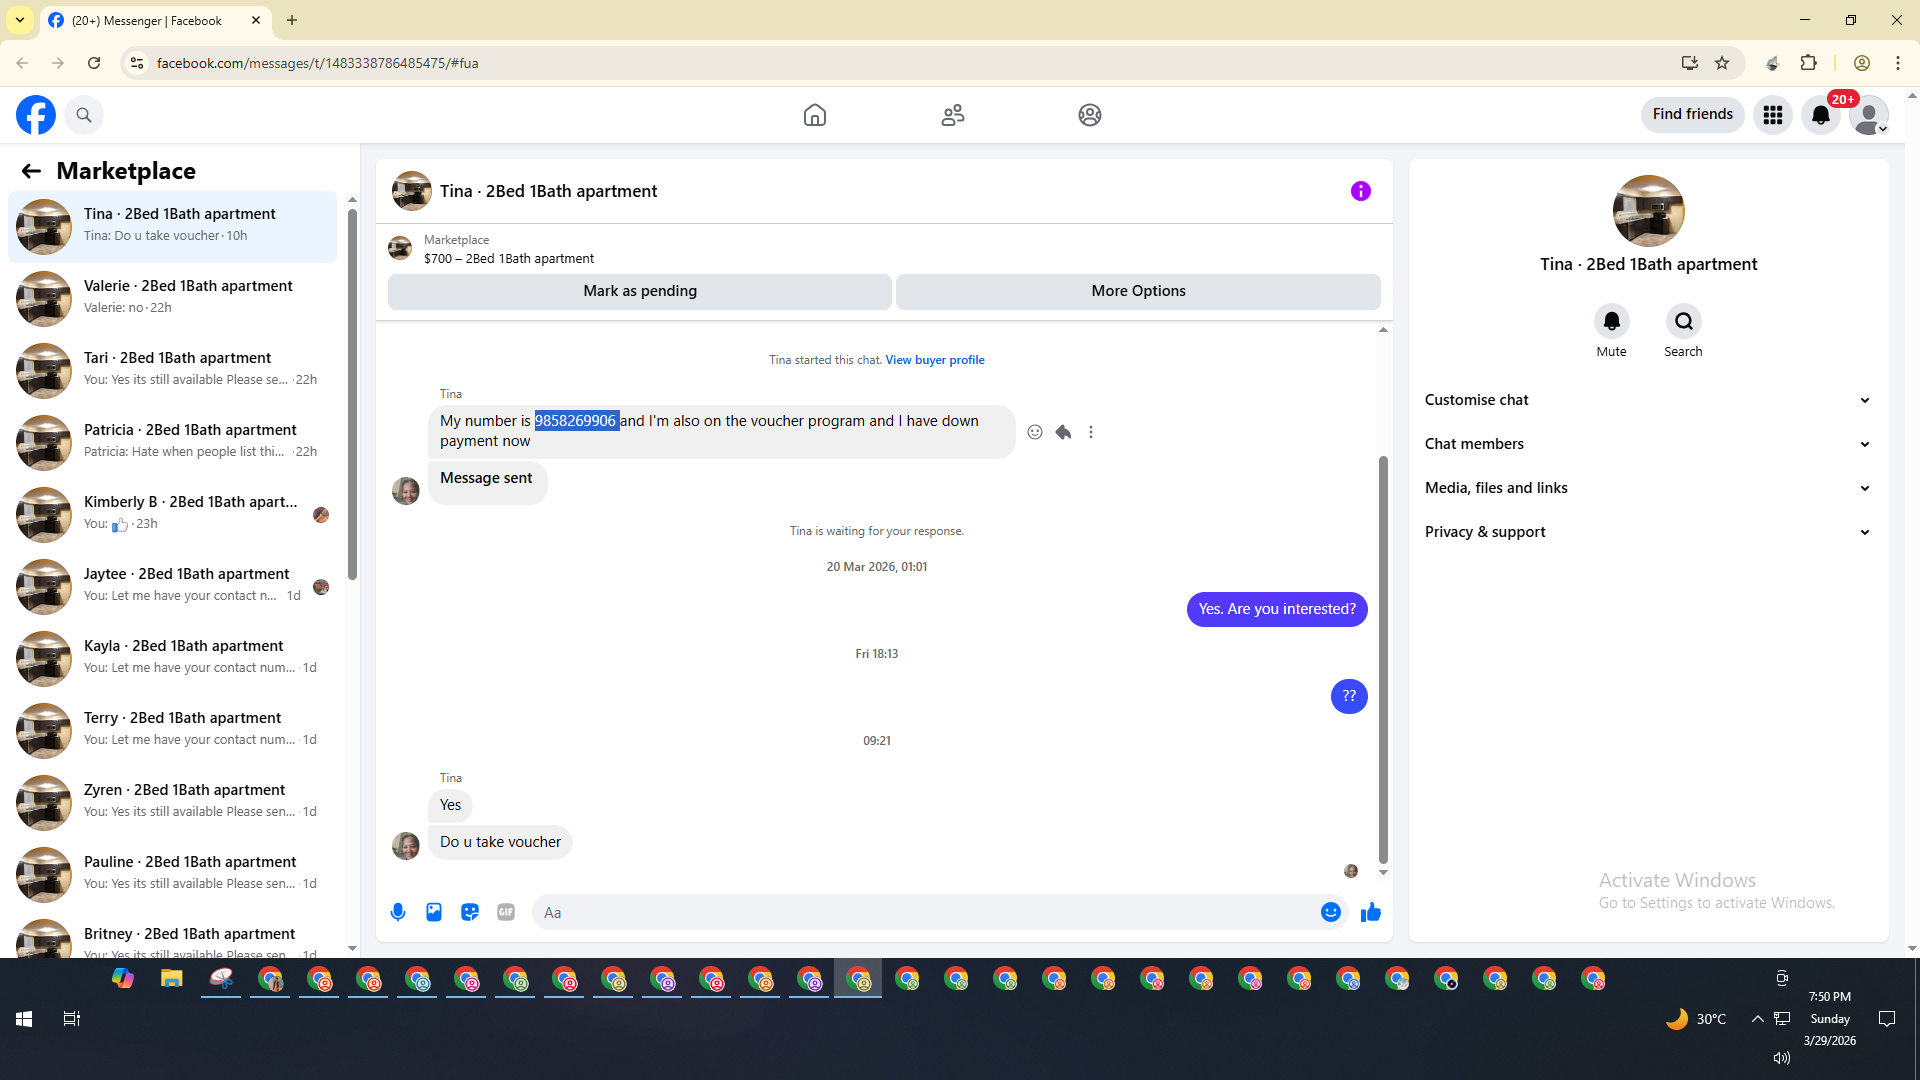Expand the Customise chat section
Viewport: 1920px width, 1080px height.
point(1648,400)
